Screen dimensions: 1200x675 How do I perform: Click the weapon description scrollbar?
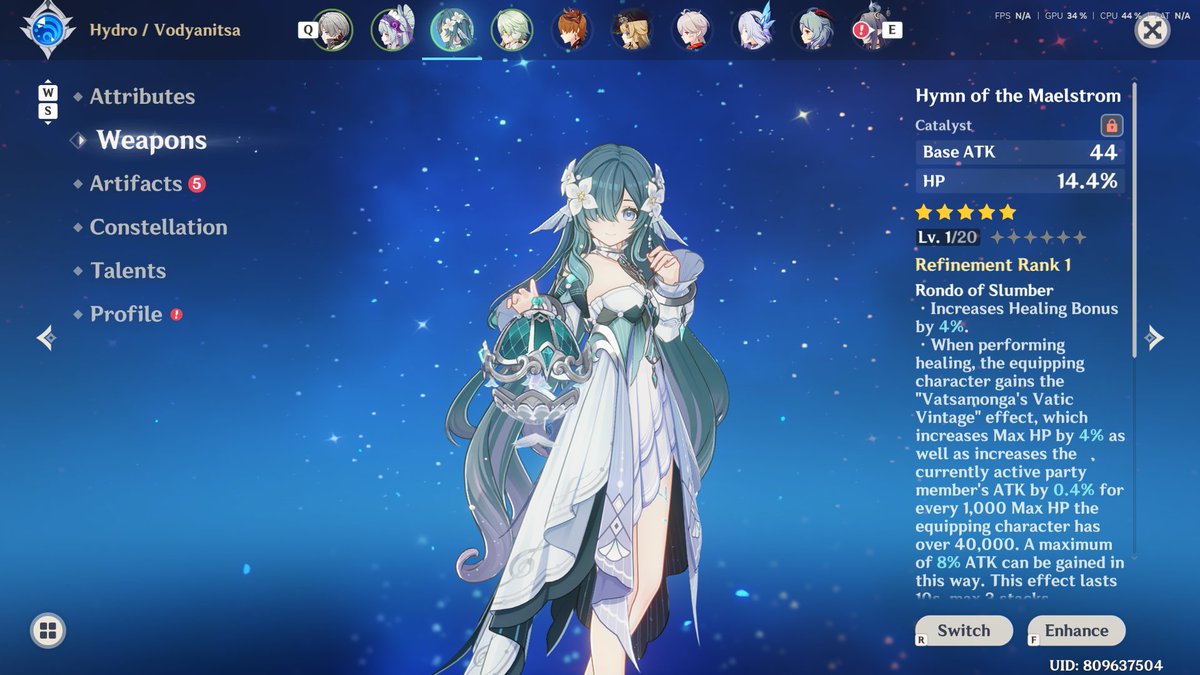pyautogui.click(x=1134, y=220)
